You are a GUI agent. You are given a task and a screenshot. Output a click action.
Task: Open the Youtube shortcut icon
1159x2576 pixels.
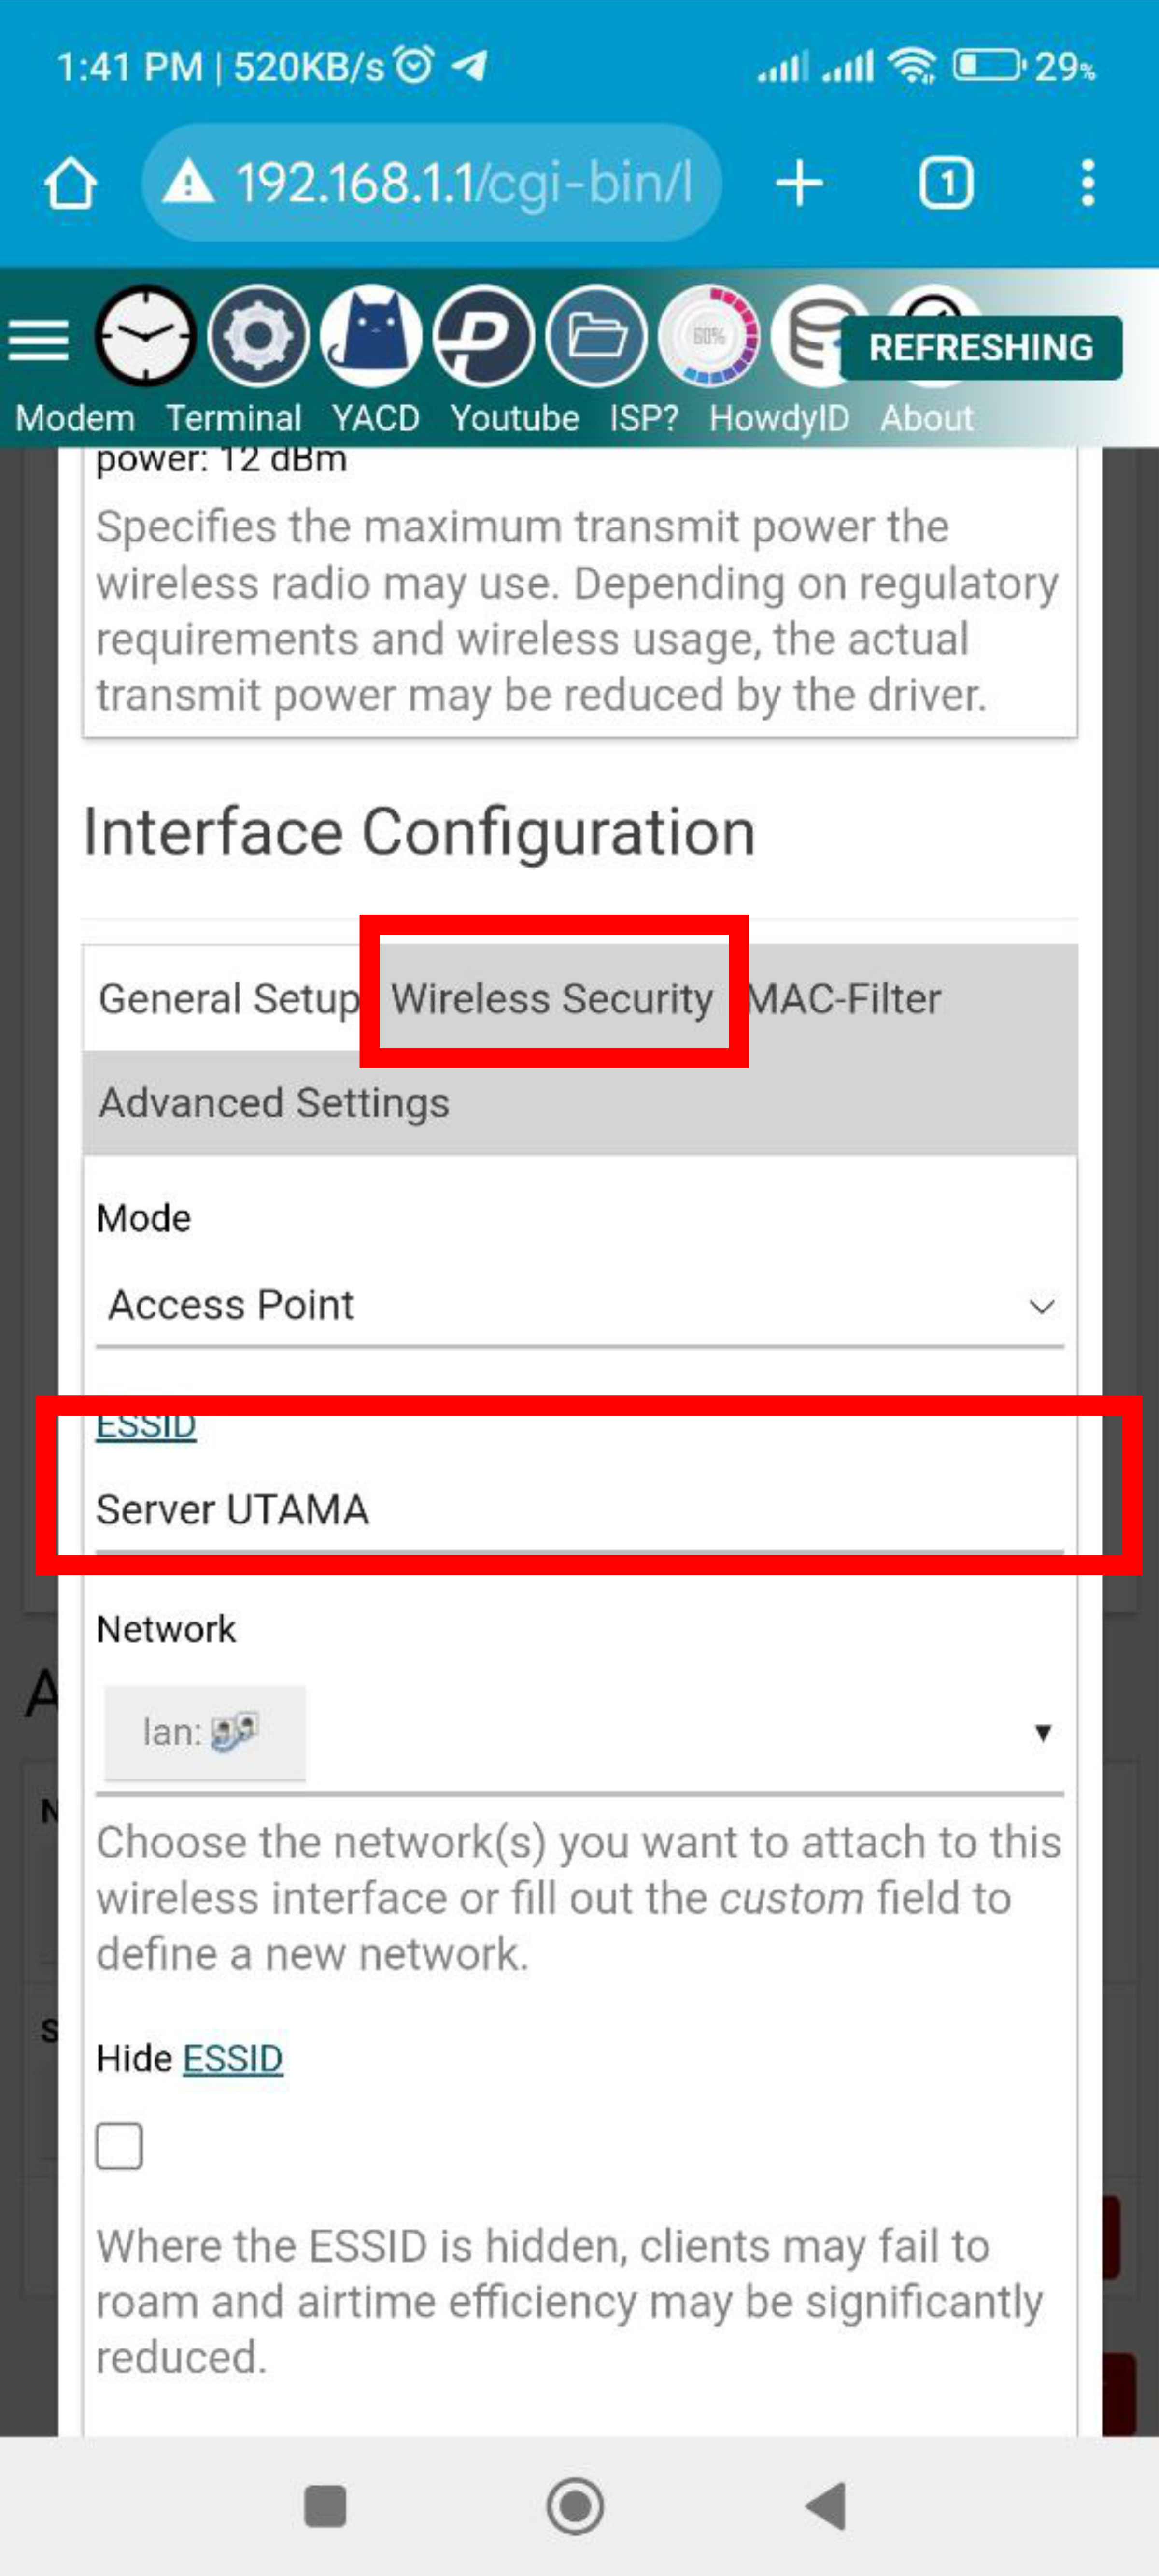tap(484, 337)
